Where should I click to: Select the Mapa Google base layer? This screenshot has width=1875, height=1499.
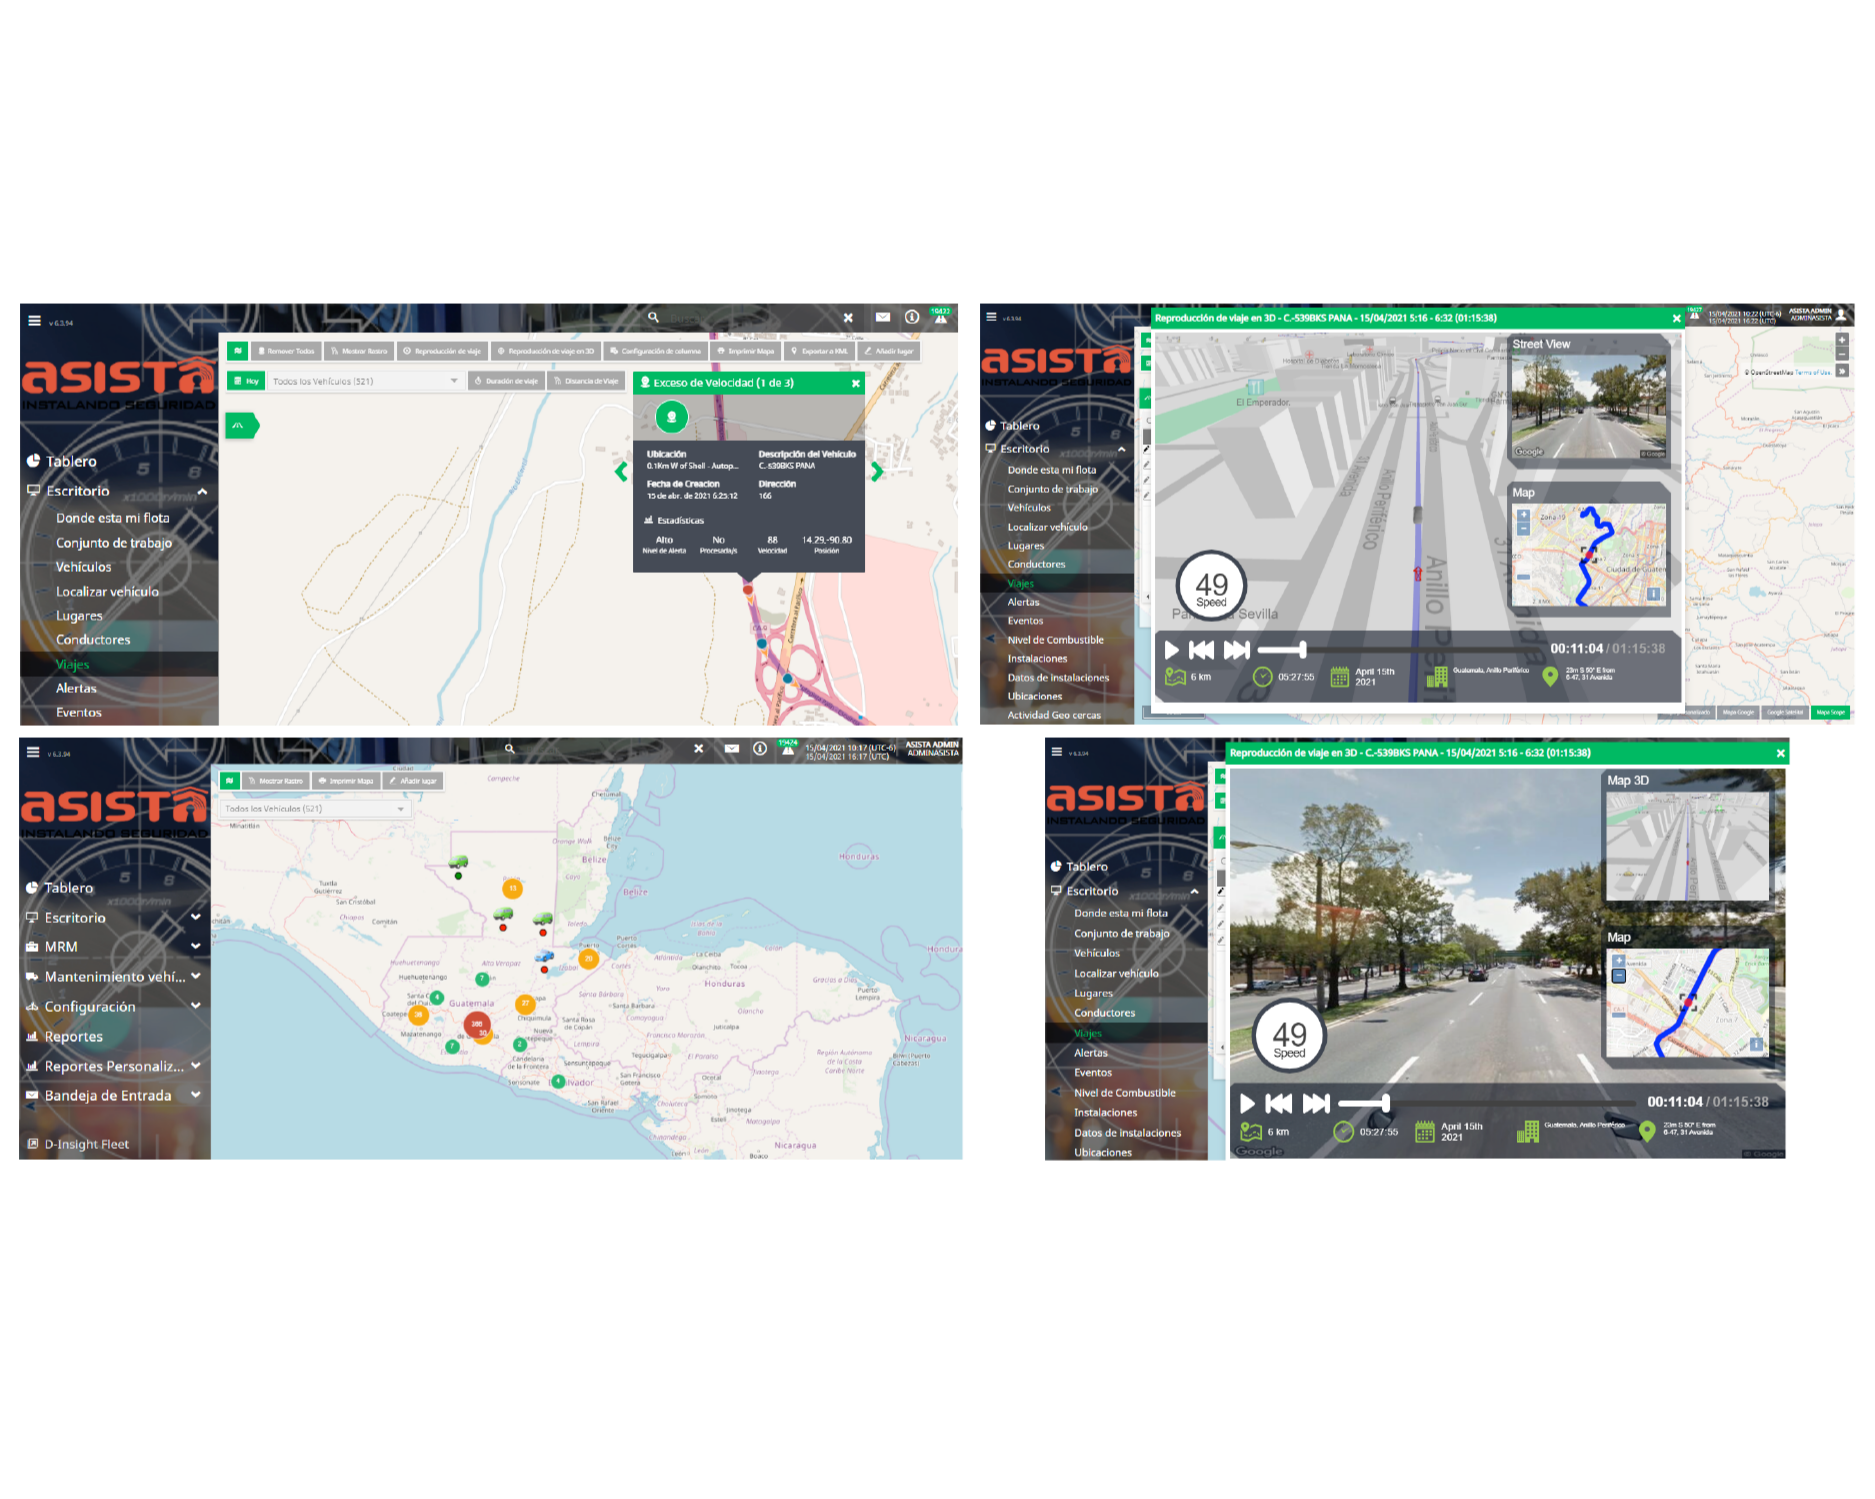[x=1738, y=713]
